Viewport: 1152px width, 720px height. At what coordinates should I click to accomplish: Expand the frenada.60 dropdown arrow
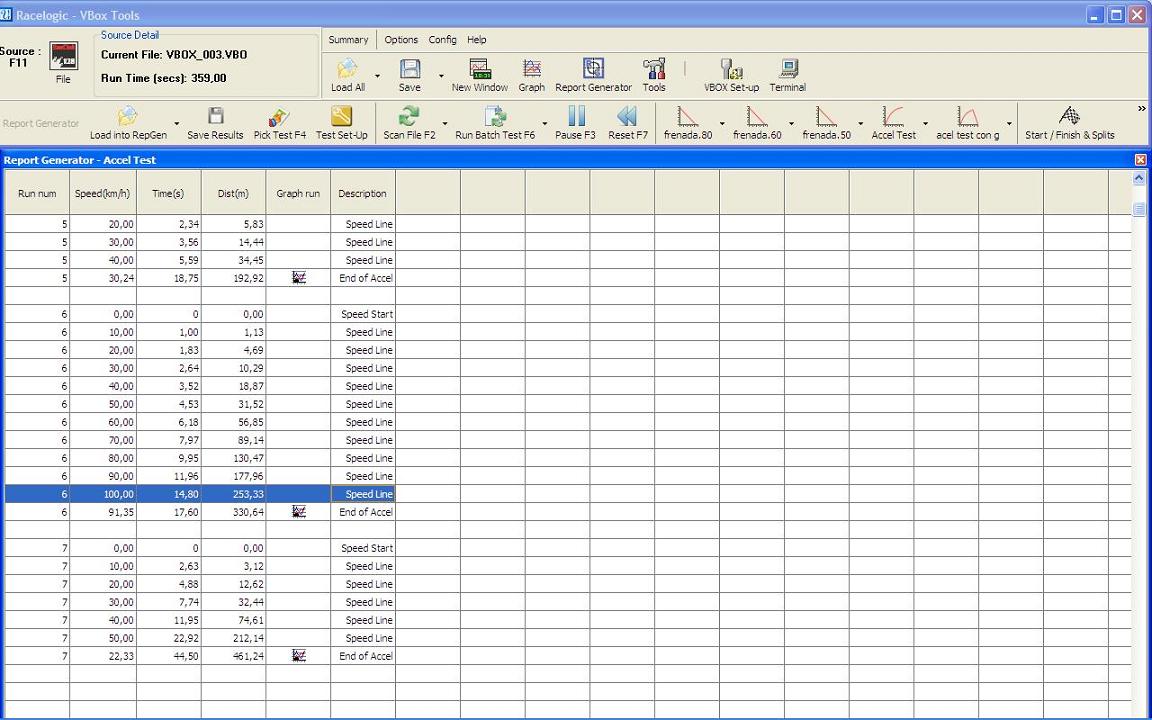(x=791, y=124)
